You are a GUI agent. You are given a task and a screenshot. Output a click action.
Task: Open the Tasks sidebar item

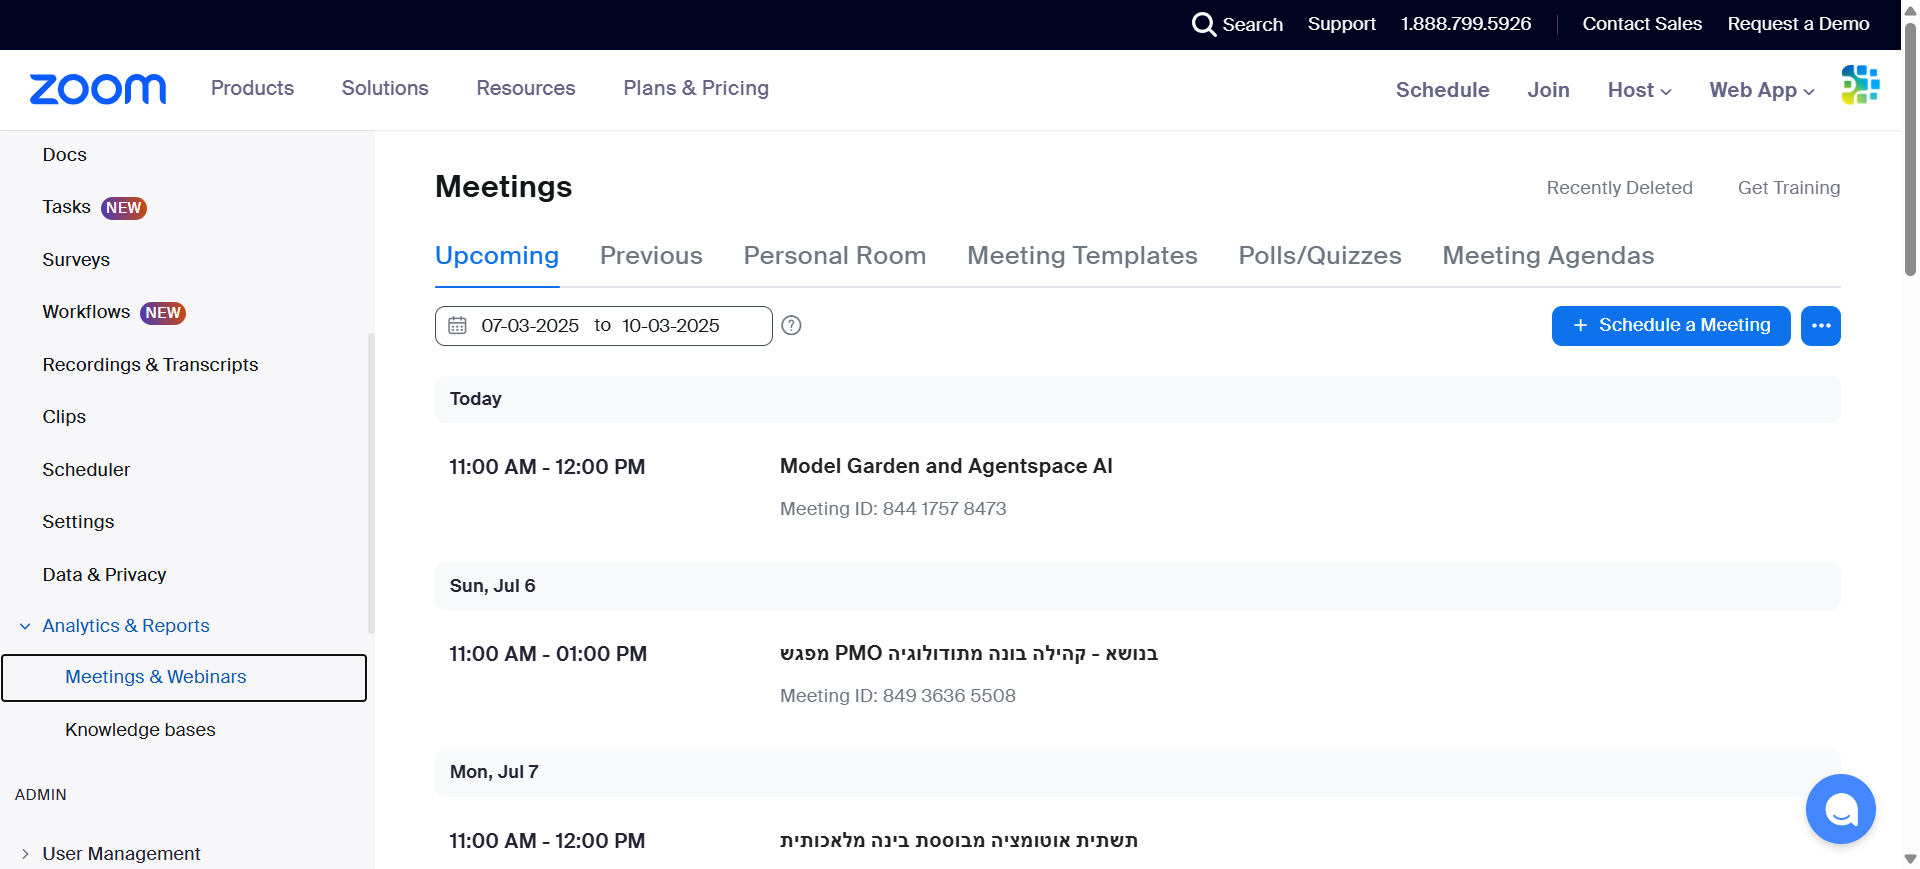click(x=67, y=207)
